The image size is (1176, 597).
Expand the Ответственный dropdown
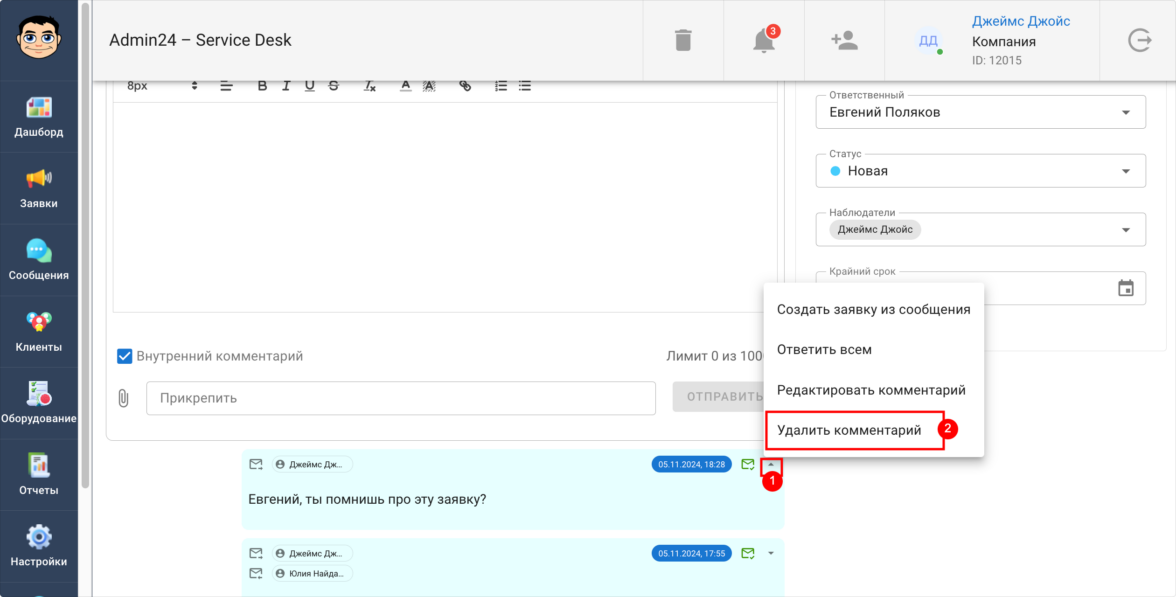tap(1126, 112)
